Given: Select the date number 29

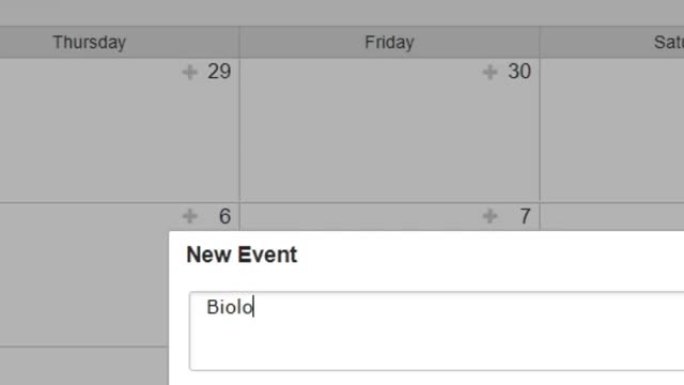Looking at the screenshot, I should pyautogui.click(x=219, y=72).
